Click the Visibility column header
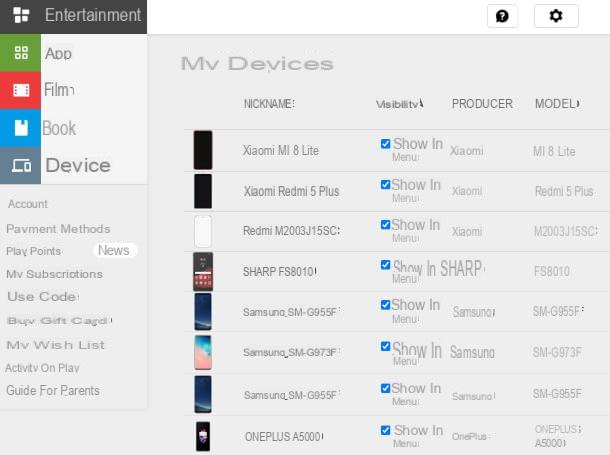 (400, 104)
